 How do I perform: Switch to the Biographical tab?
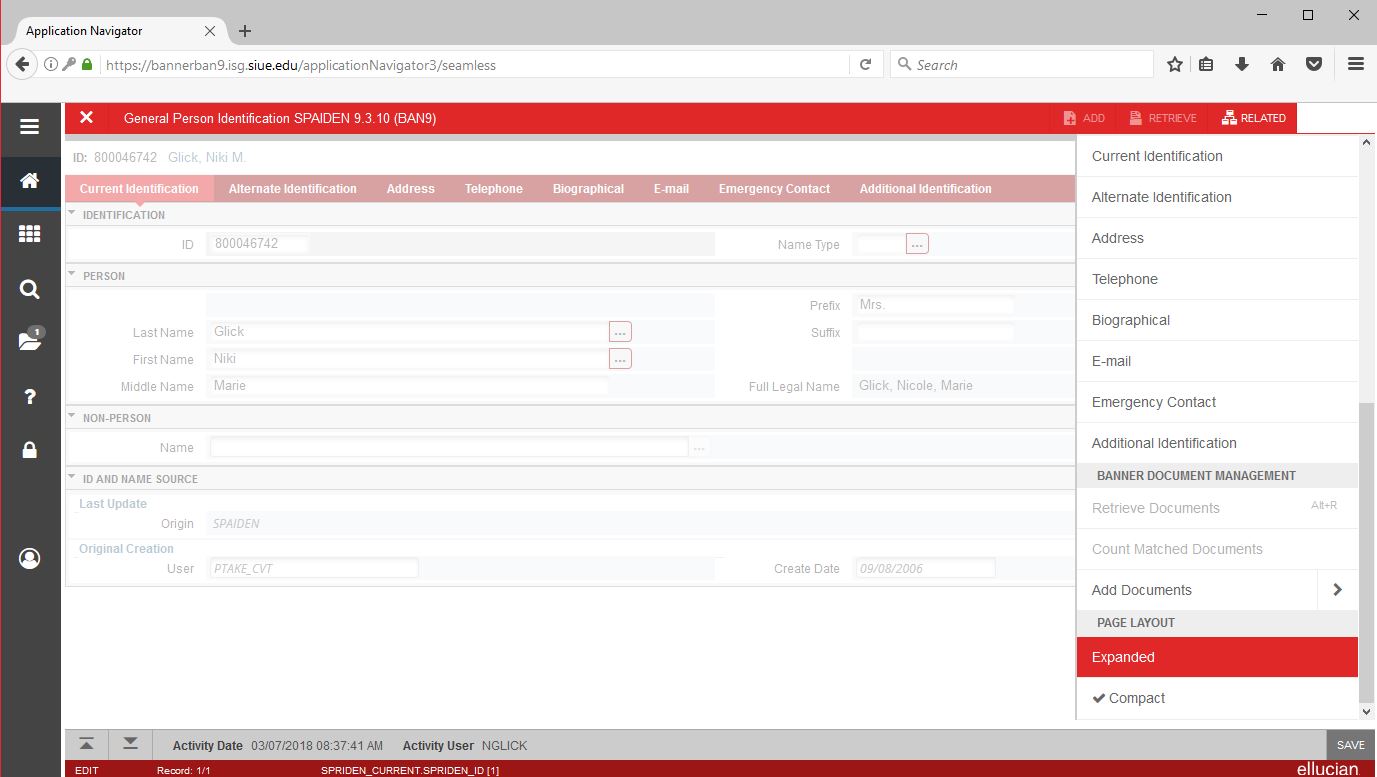coord(588,188)
